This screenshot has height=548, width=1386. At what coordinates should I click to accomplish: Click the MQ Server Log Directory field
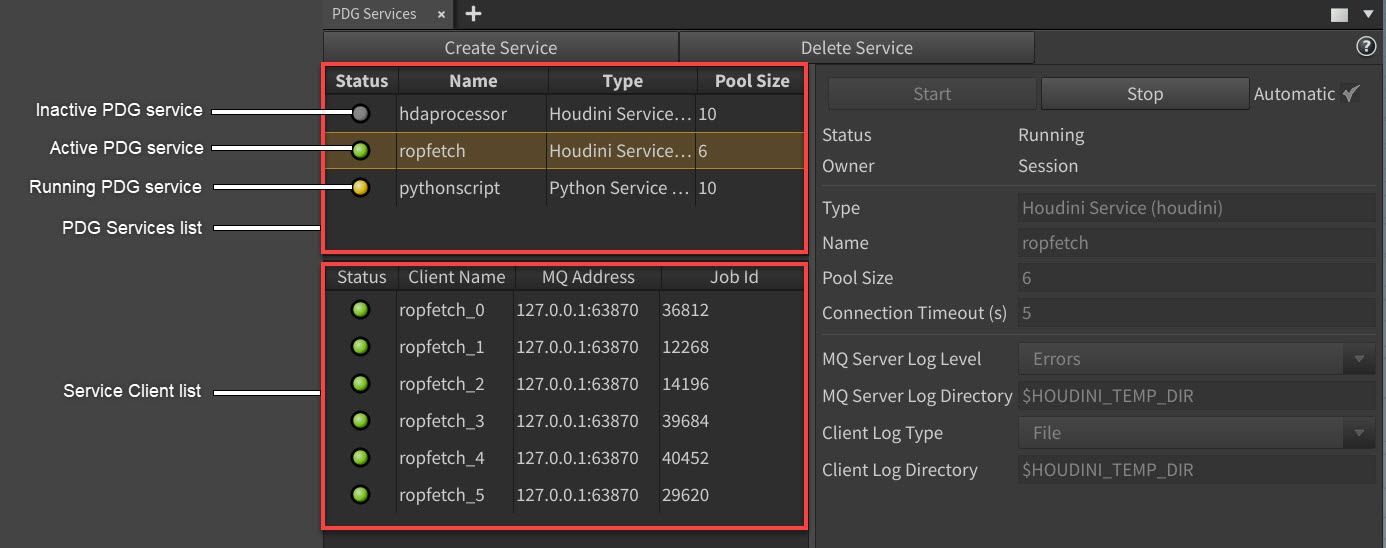coord(1196,396)
